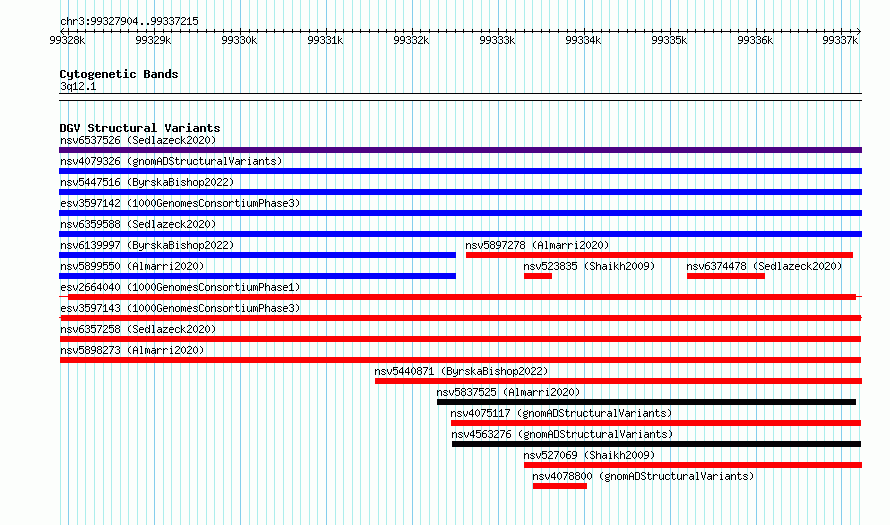Screen dimensions: 890x525
Task: Click the 99337k ruler tick label
Action: pyautogui.click(x=840, y=40)
